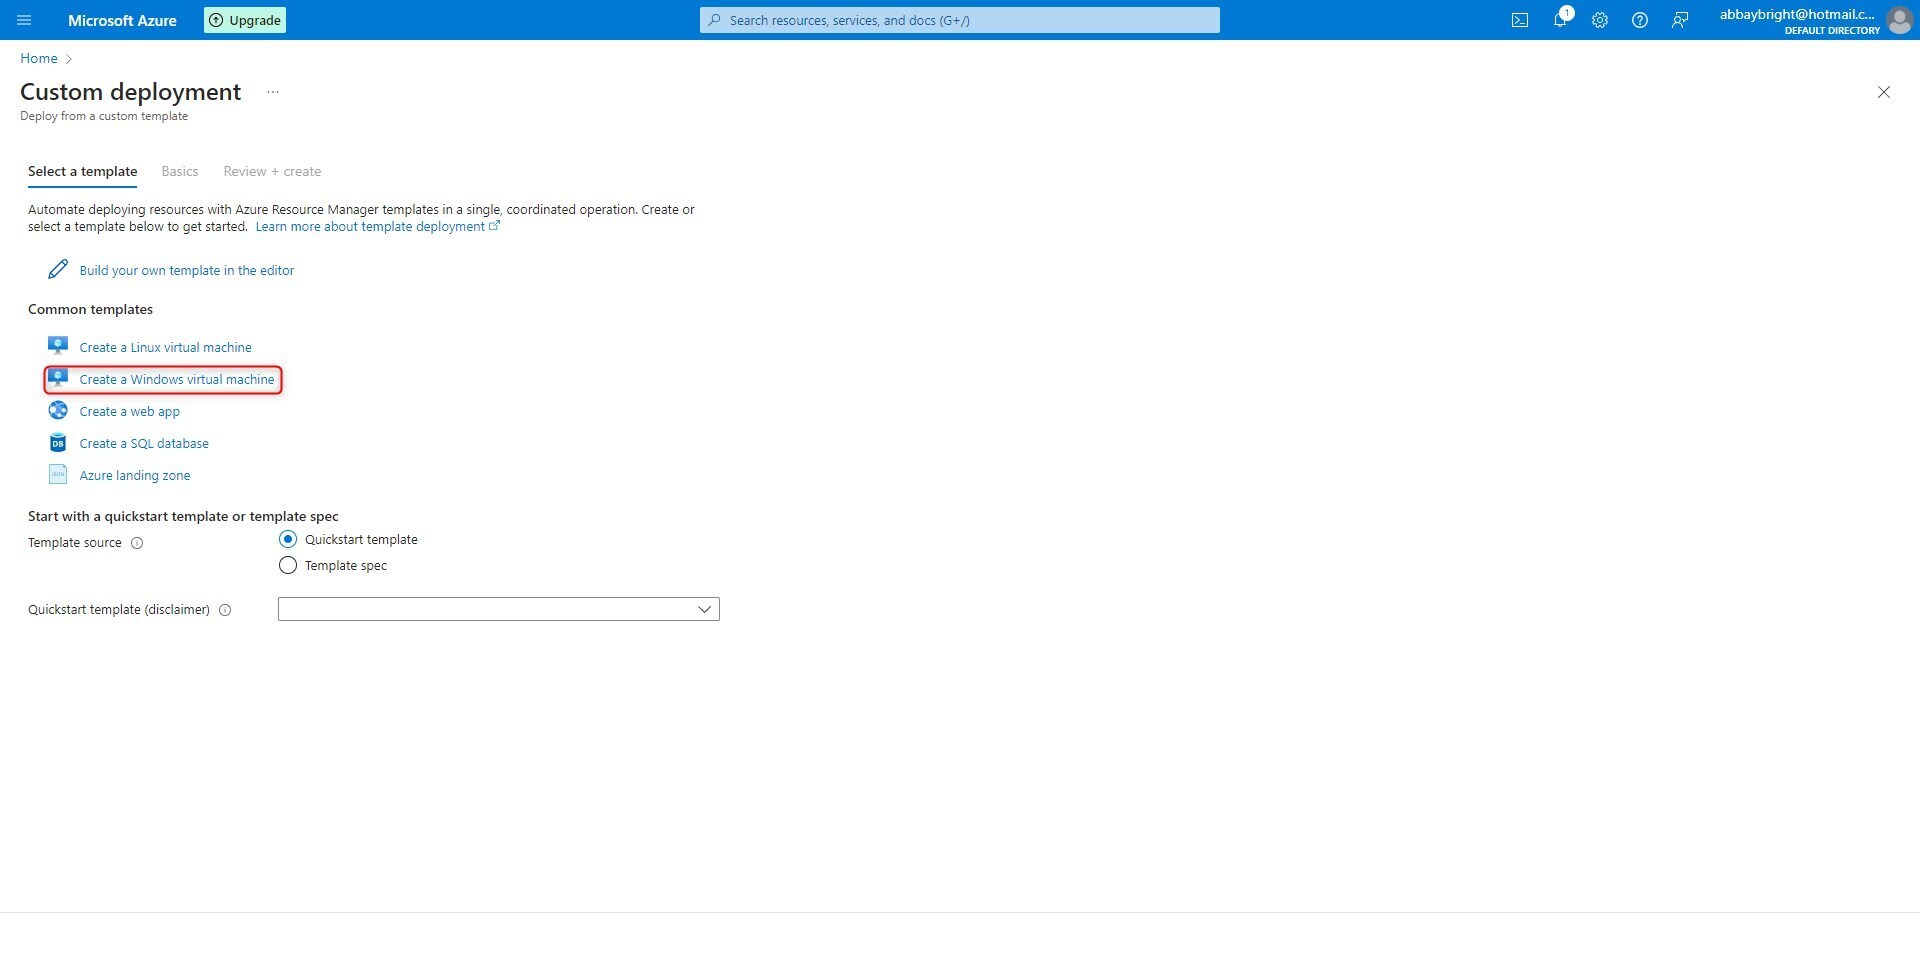Viewport: 1920px width, 953px height.
Task: Click Create a web app
Action: (x=130, y=411)
